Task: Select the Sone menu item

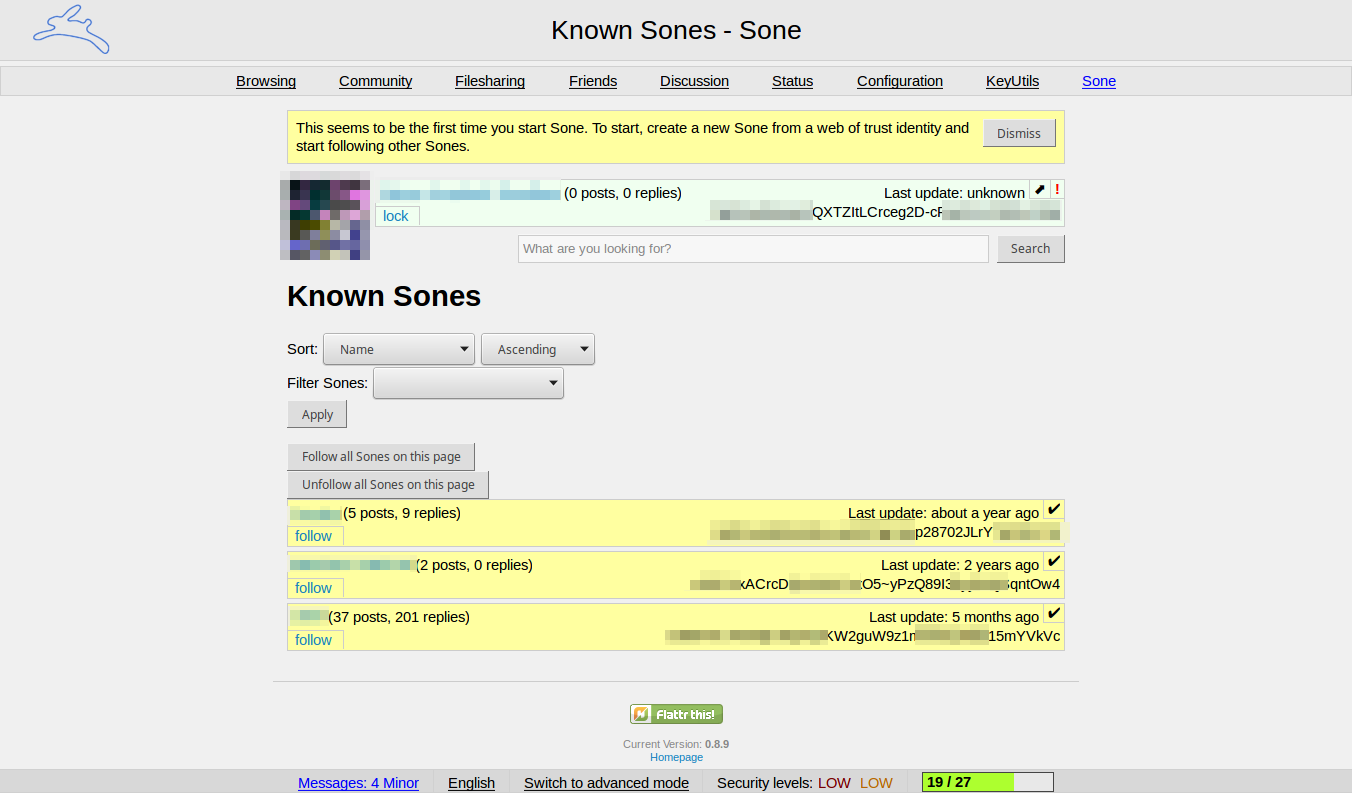Action: tap(1099, 81)
